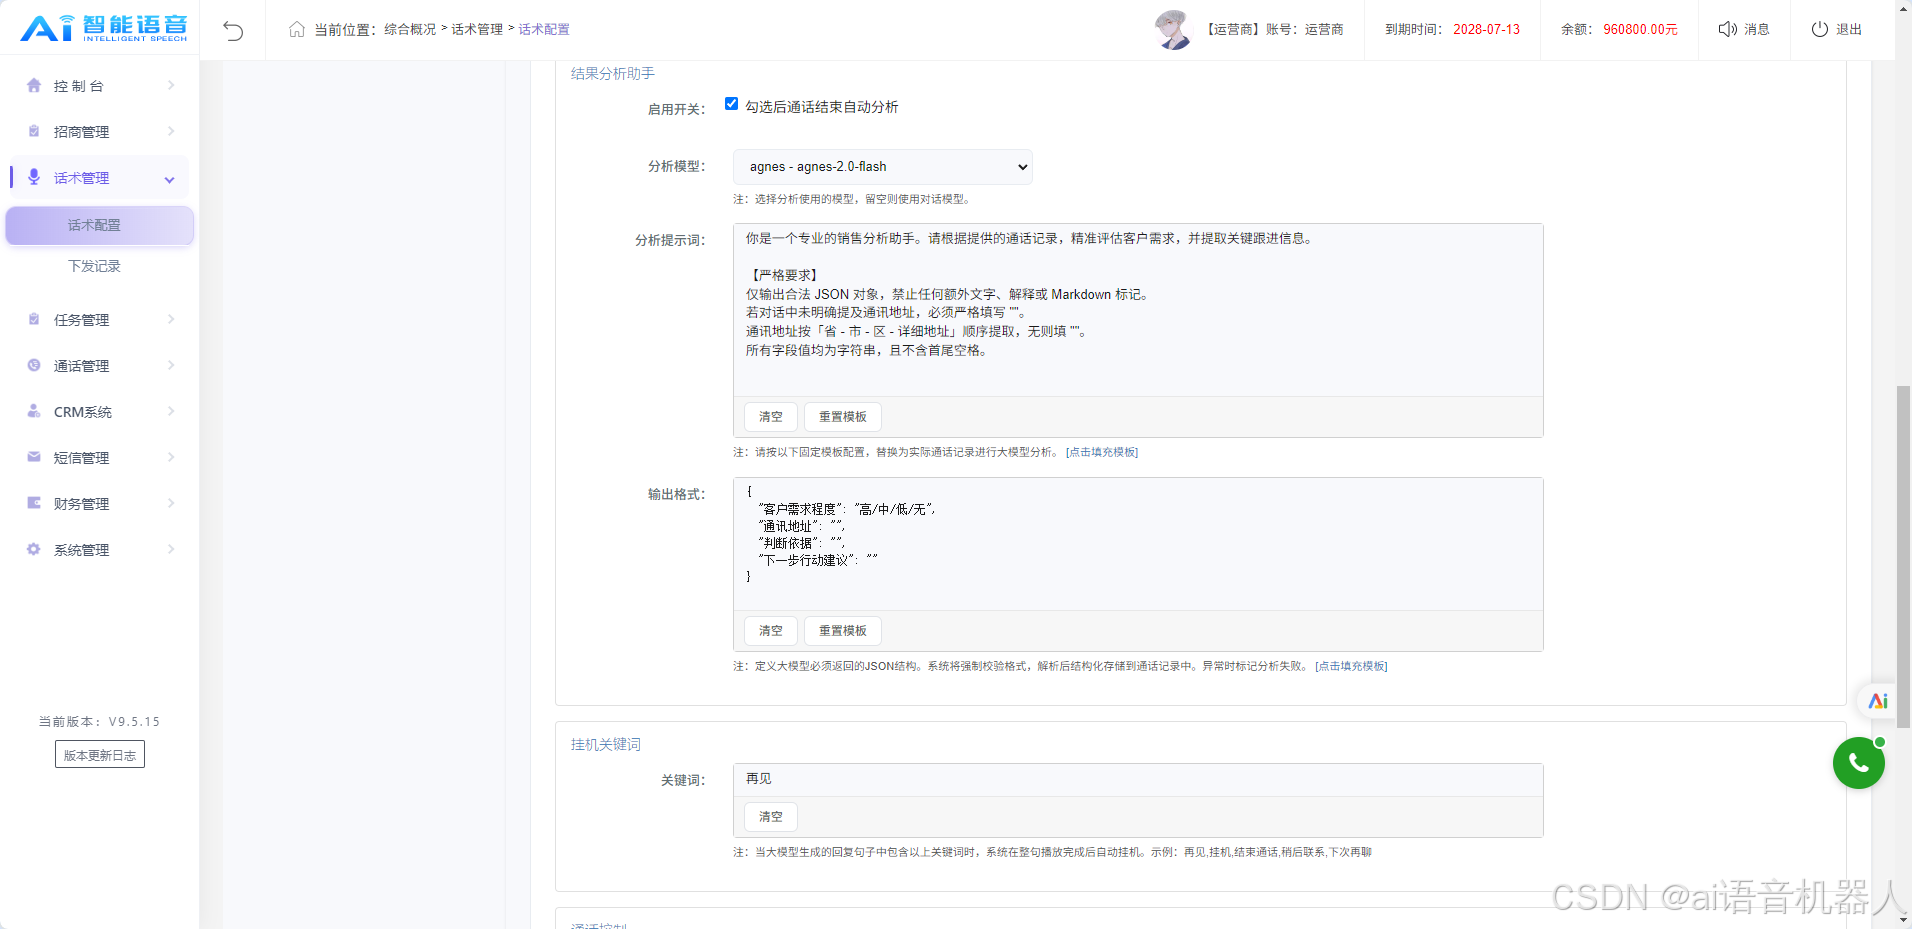This screenshot has width=1912, height=929.
Task: Click the CRM系统 users icon
Action: 34,411
